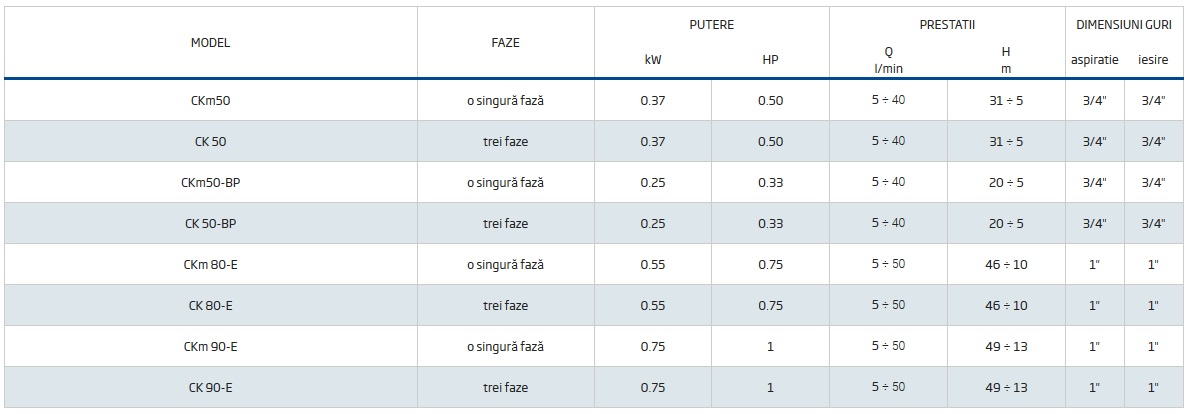Click the aspiratie subheader
This screenshot has width=1190, height=414.
[x=1095, y=60]
